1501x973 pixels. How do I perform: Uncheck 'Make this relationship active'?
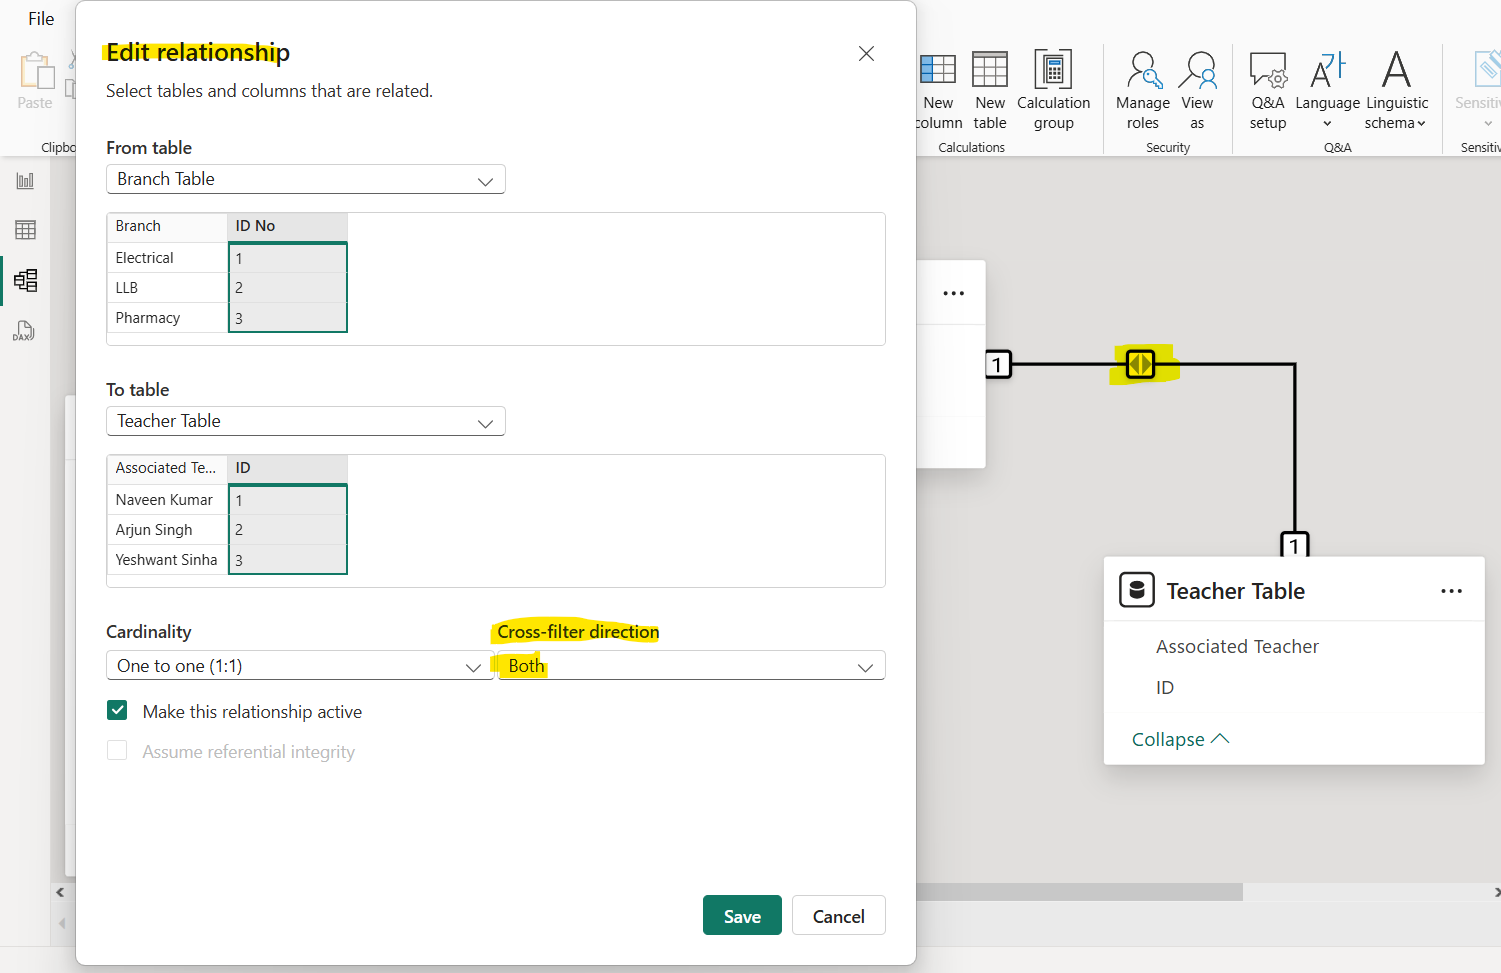(117, 710)
